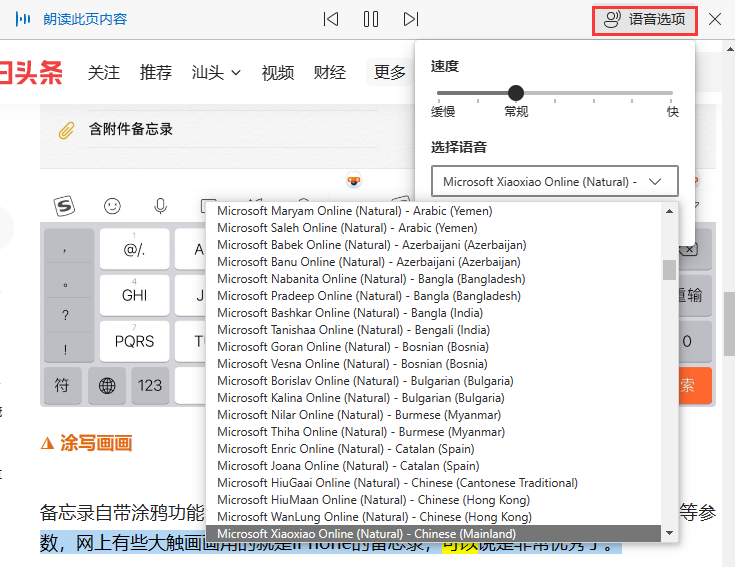Choose Microsoft Babek Azerbaijani voice
Viewport: 735px width, 567px height.
pos(434,245)
